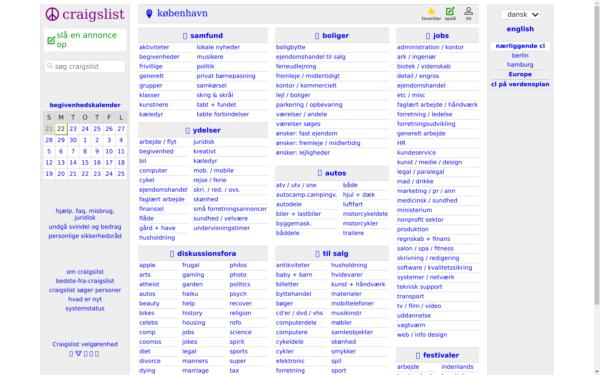Click the magnifier icon in search box
This screenshot has width=600, height=375.
point(50,66)
